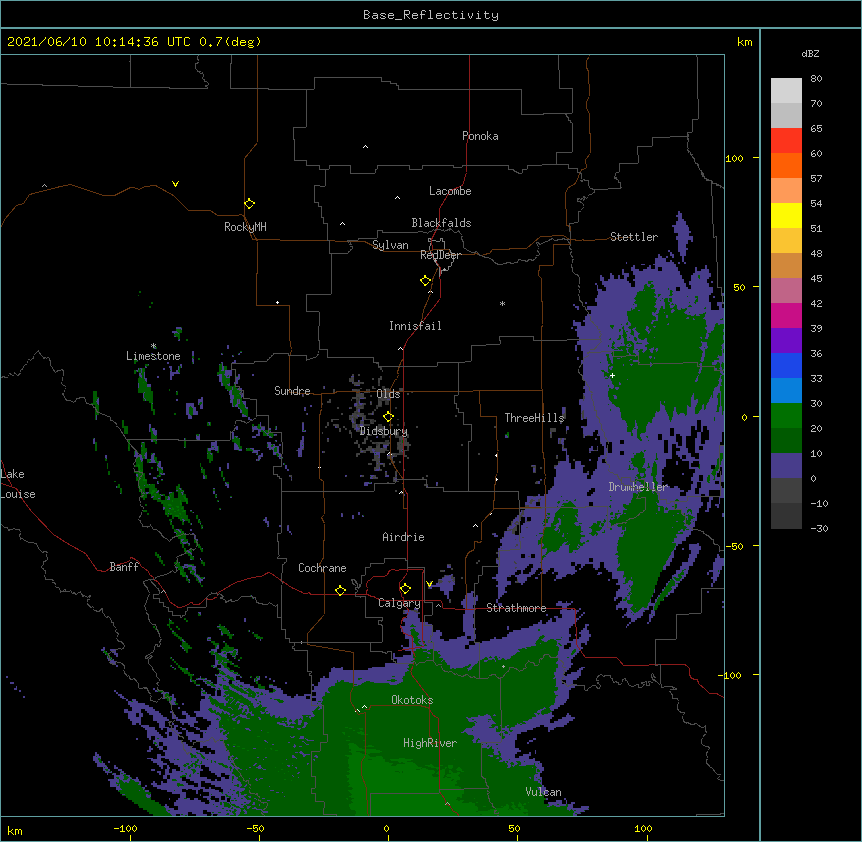
Task: Click the Sylvan town label
Action: pyautogui.click(x=390, y=245)
